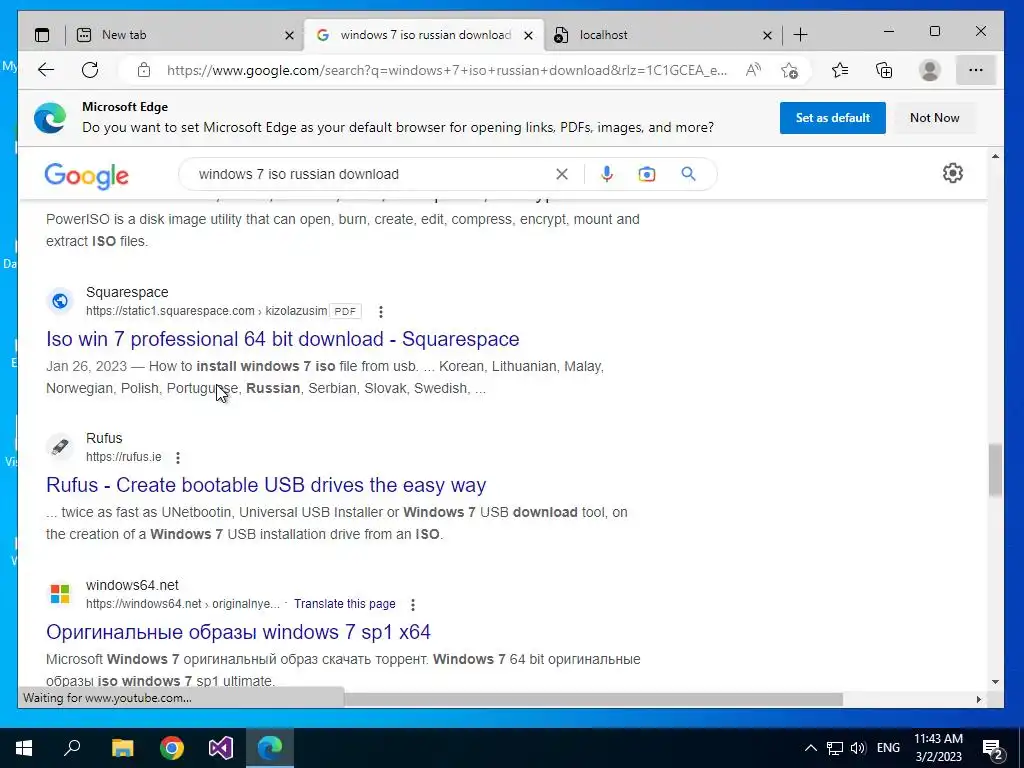Open more options for Squarespace result

coord(381,312)
